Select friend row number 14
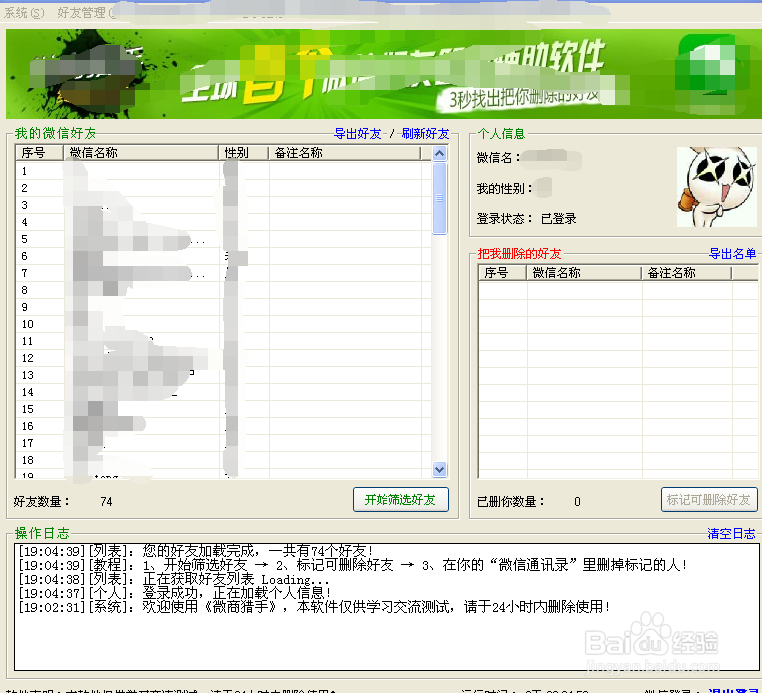Screen dimensions: 762x693 [223, 392]
